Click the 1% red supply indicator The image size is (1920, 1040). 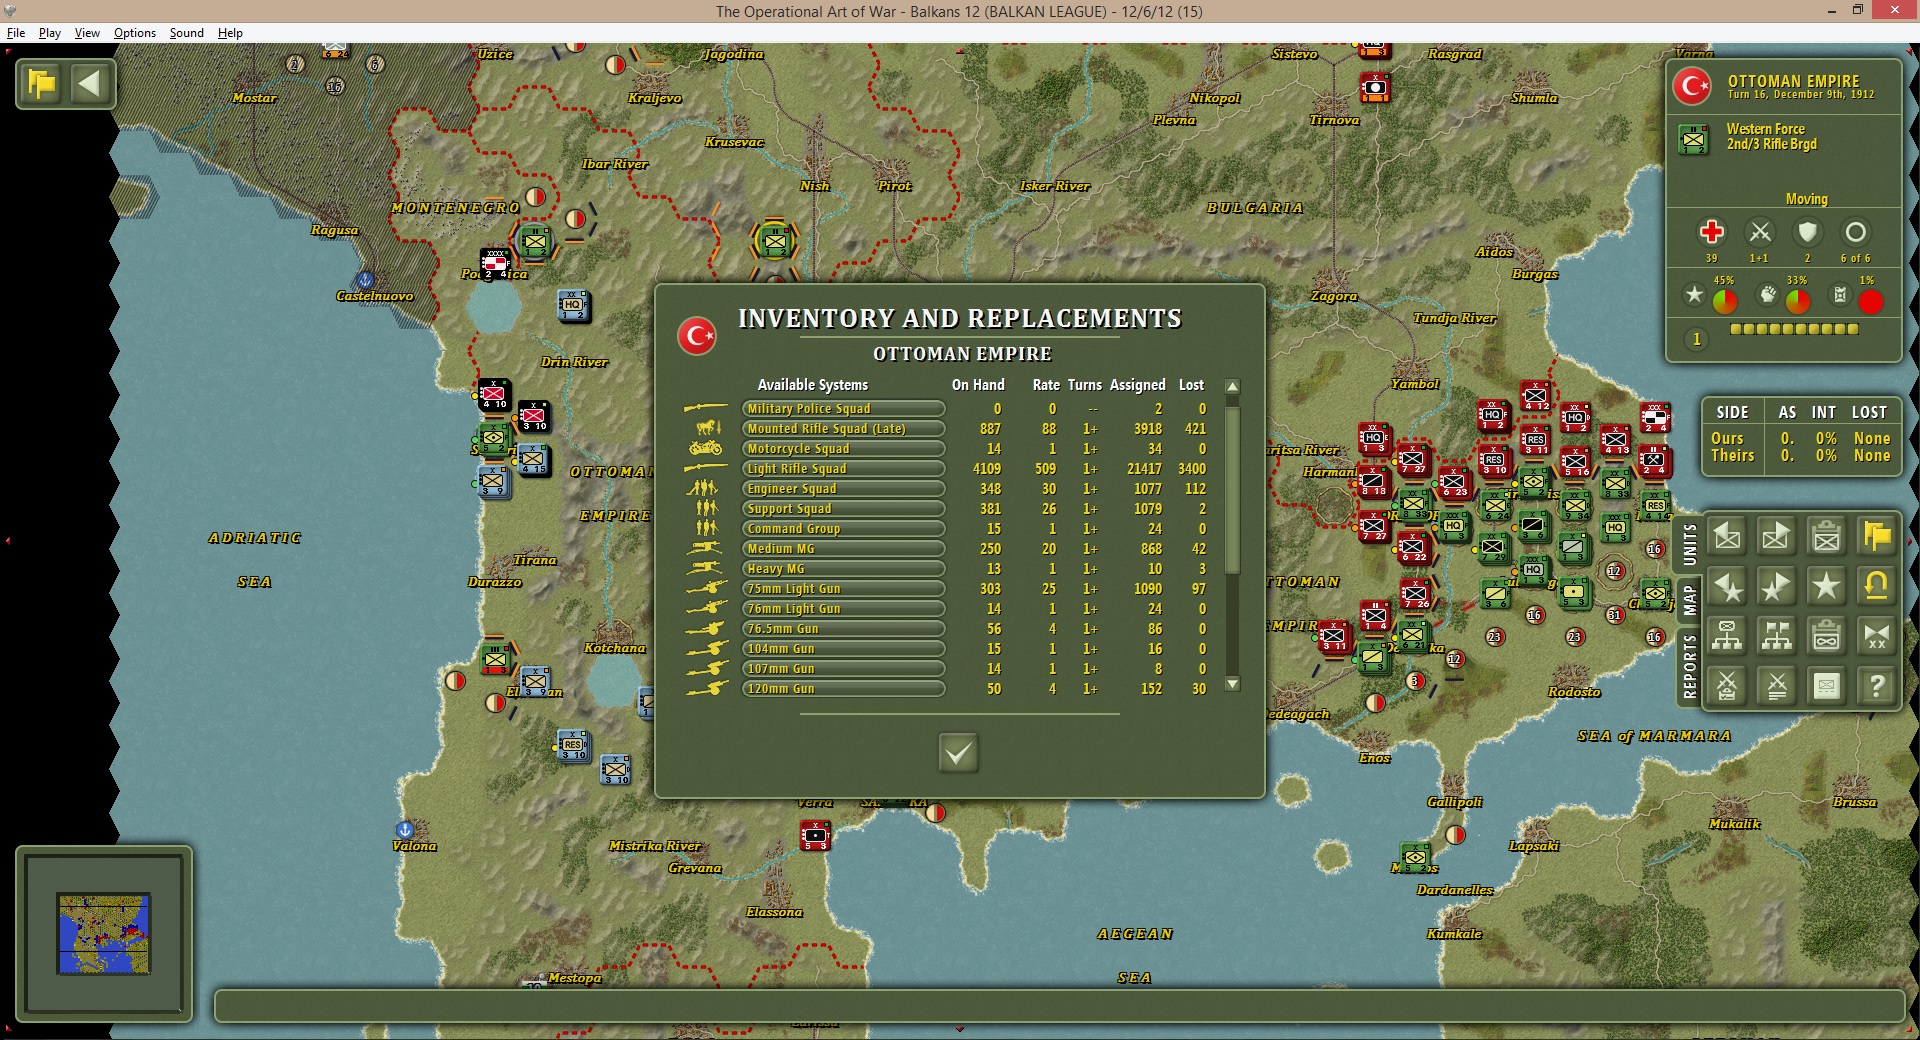point(1870,301)
